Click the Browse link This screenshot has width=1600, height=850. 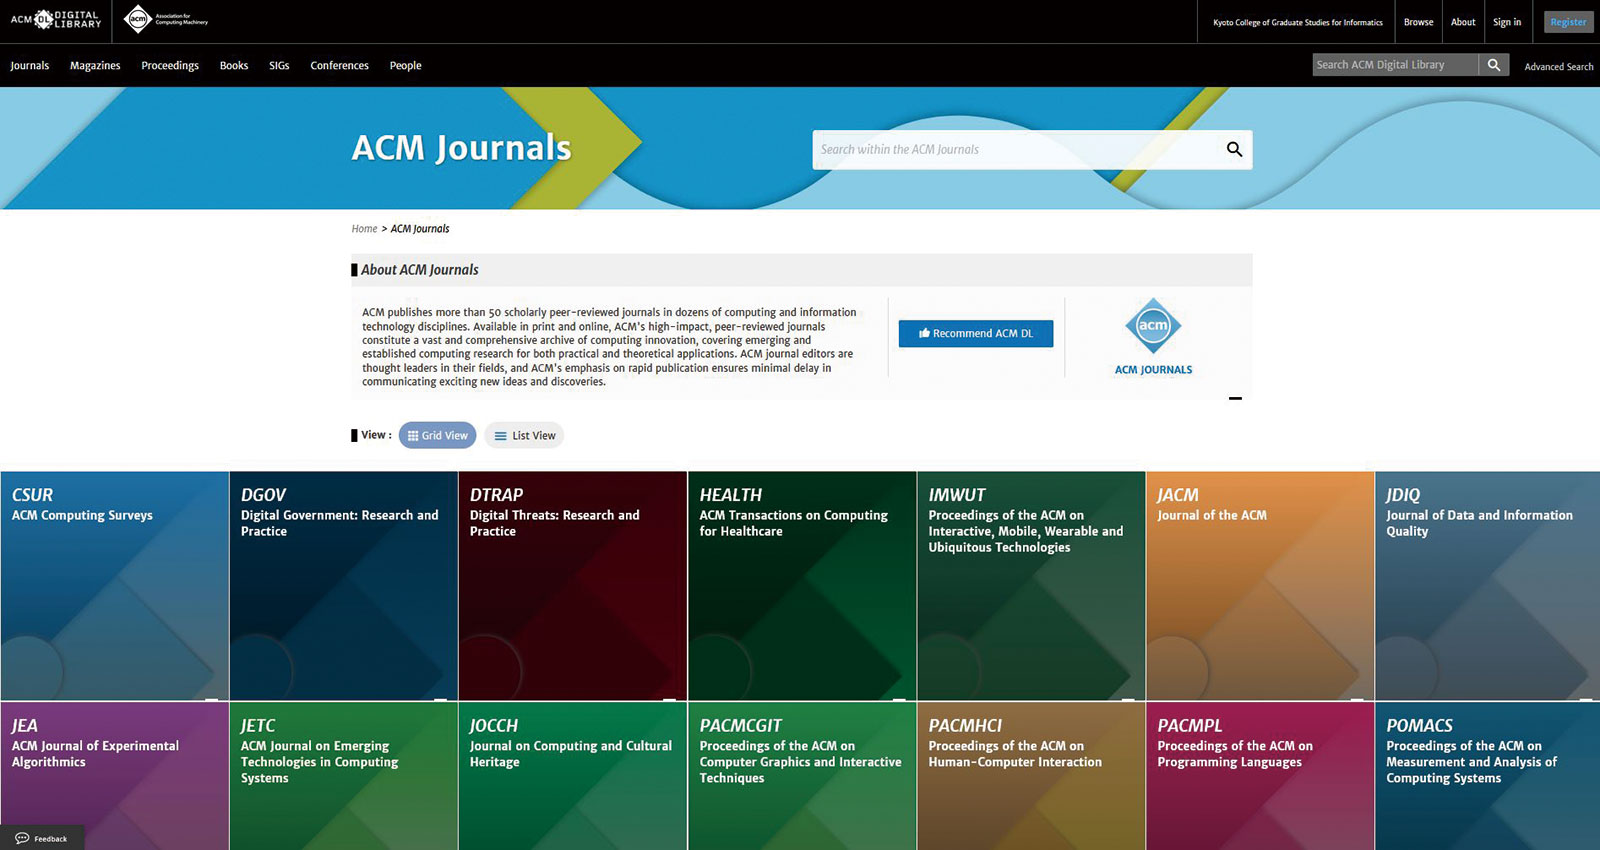[1418, 22]
